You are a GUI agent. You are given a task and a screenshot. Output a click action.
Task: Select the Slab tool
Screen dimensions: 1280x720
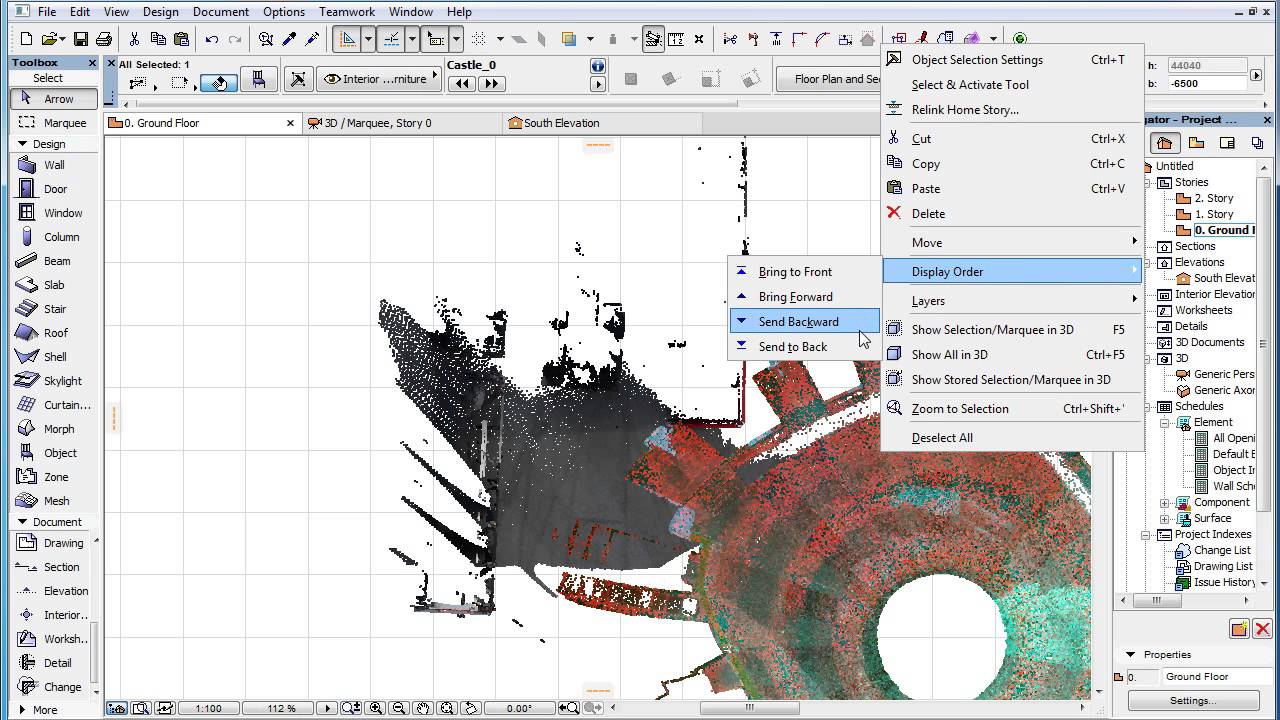(54, 285)
